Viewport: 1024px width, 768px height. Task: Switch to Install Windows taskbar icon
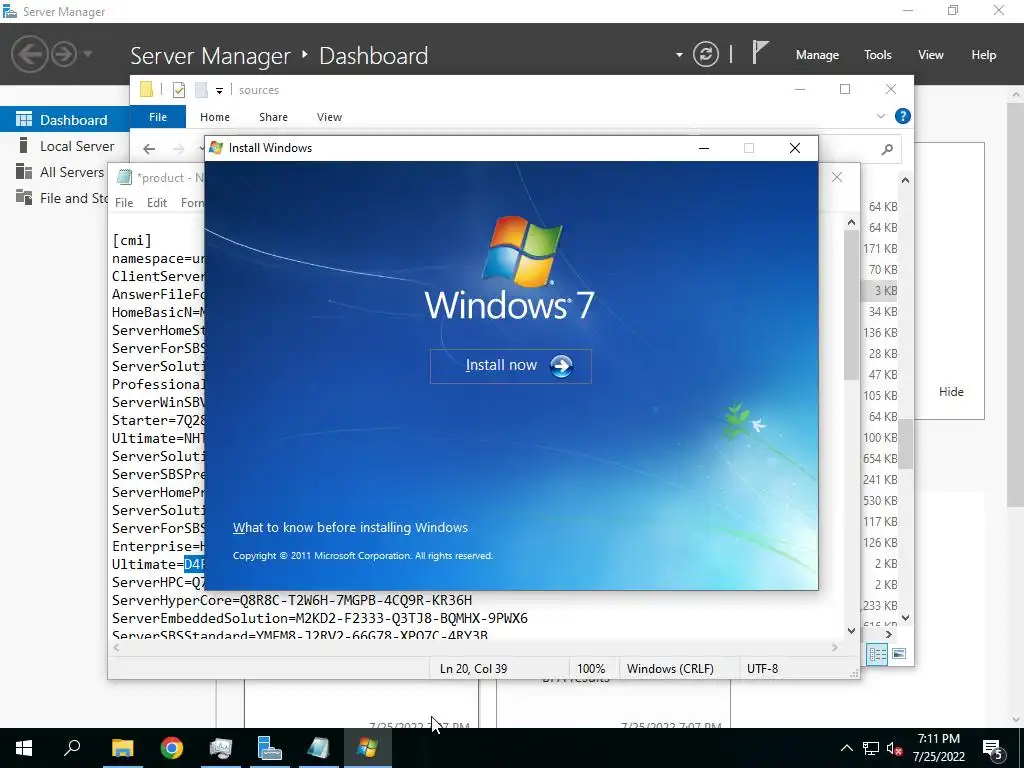pos(368,748)
